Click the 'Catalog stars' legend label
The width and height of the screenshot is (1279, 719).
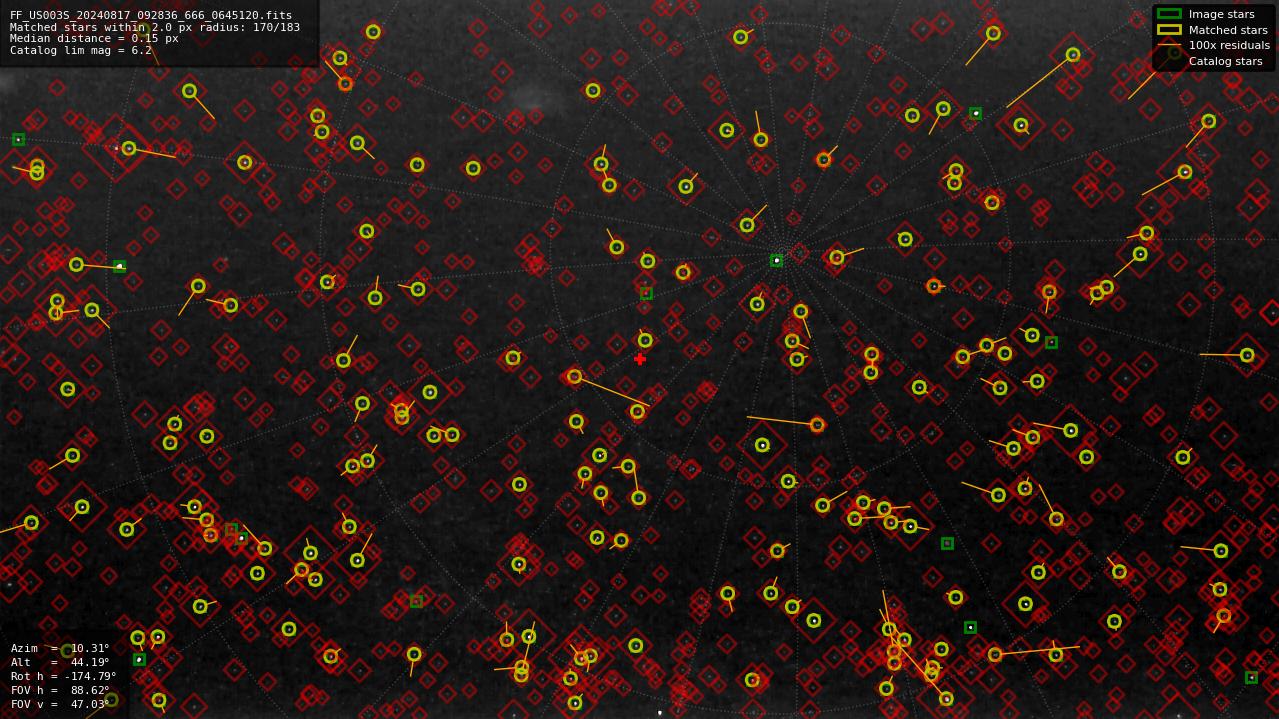(x=1225, y=61)
